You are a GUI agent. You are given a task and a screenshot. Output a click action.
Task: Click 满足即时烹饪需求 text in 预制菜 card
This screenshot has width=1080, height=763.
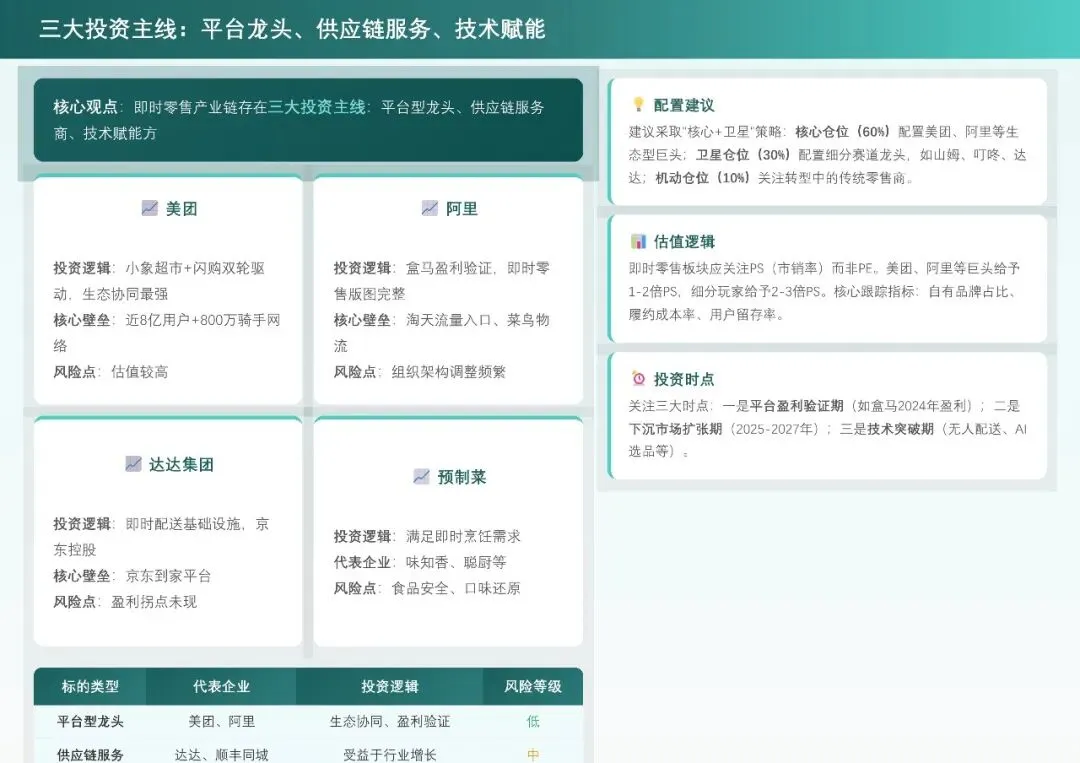[464, 536]
